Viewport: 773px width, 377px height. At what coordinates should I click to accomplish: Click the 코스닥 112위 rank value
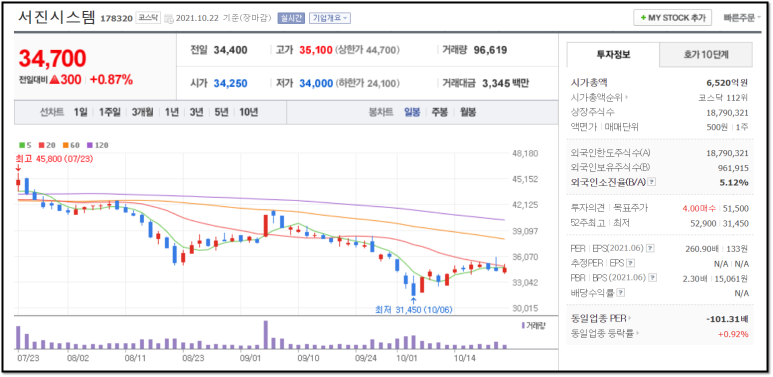pos(724,98)
